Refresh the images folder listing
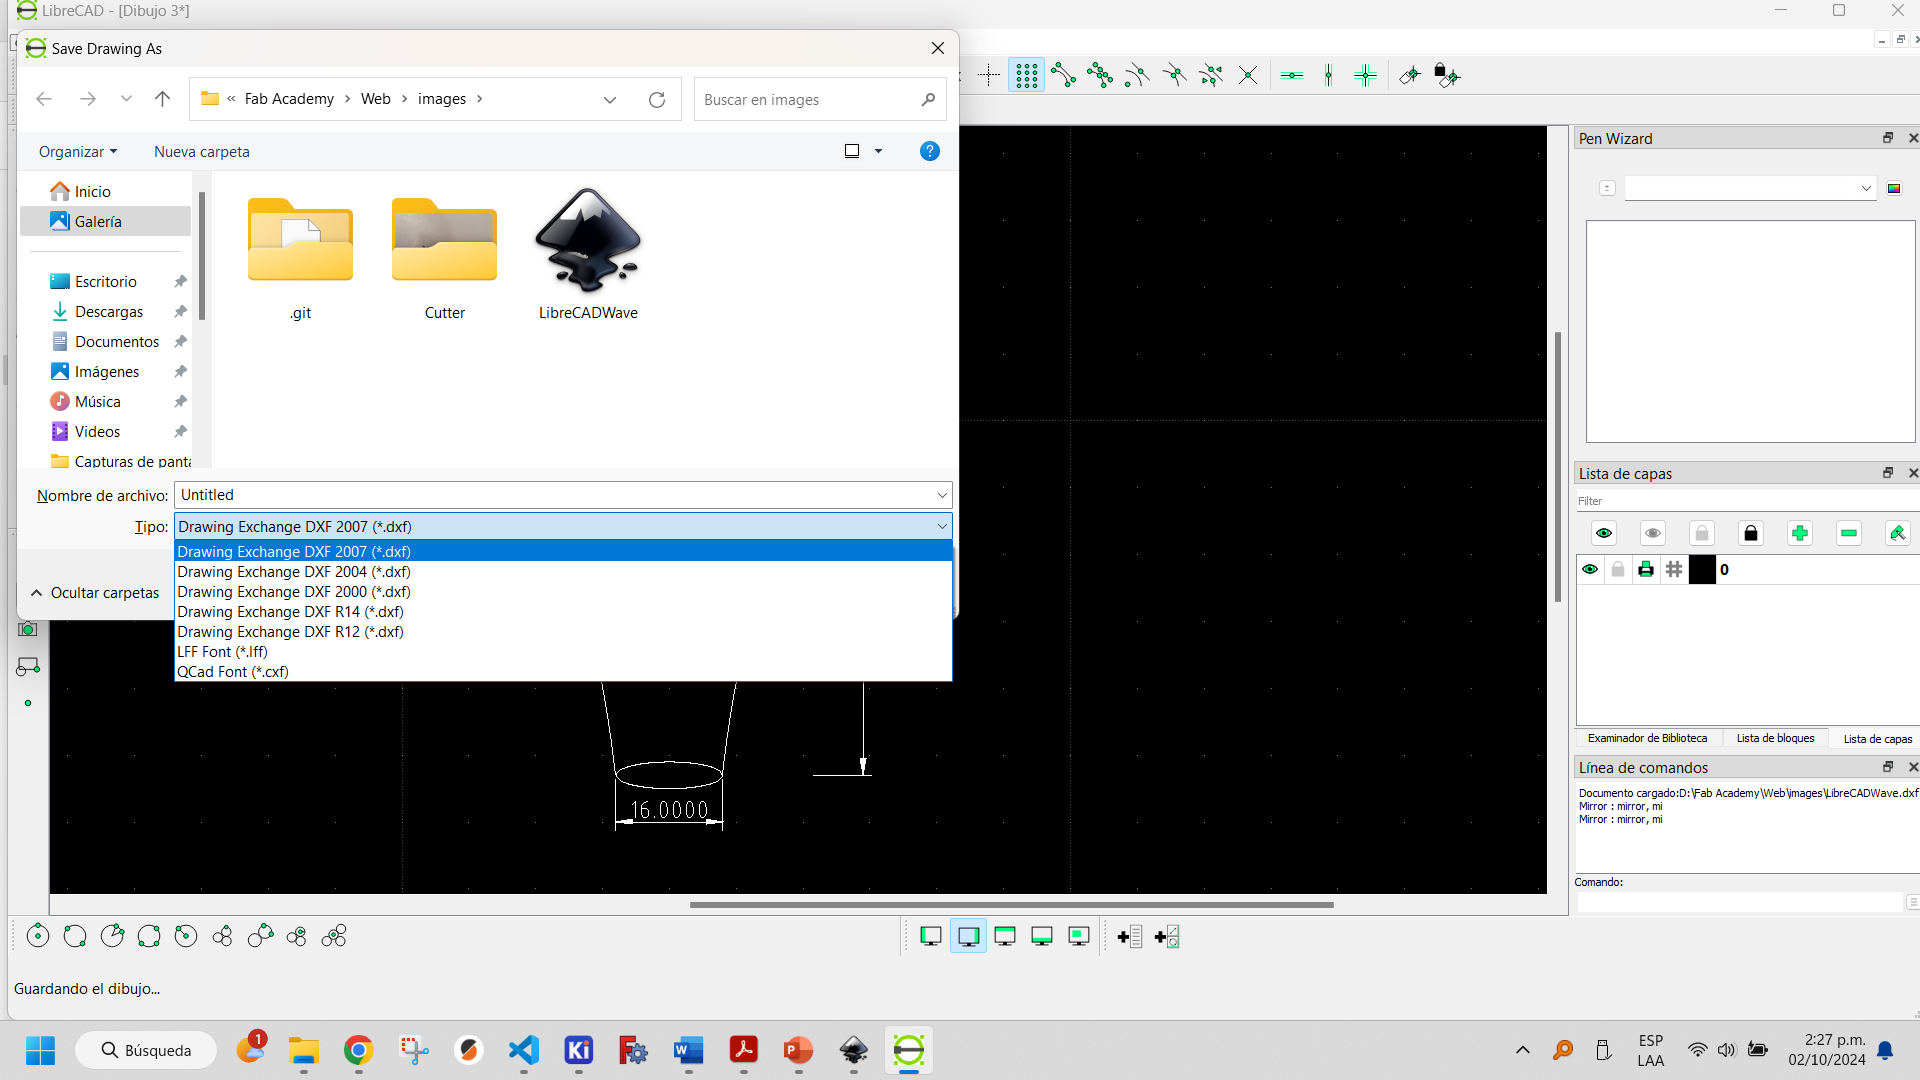1920x1080 pixels. point(657,99)
